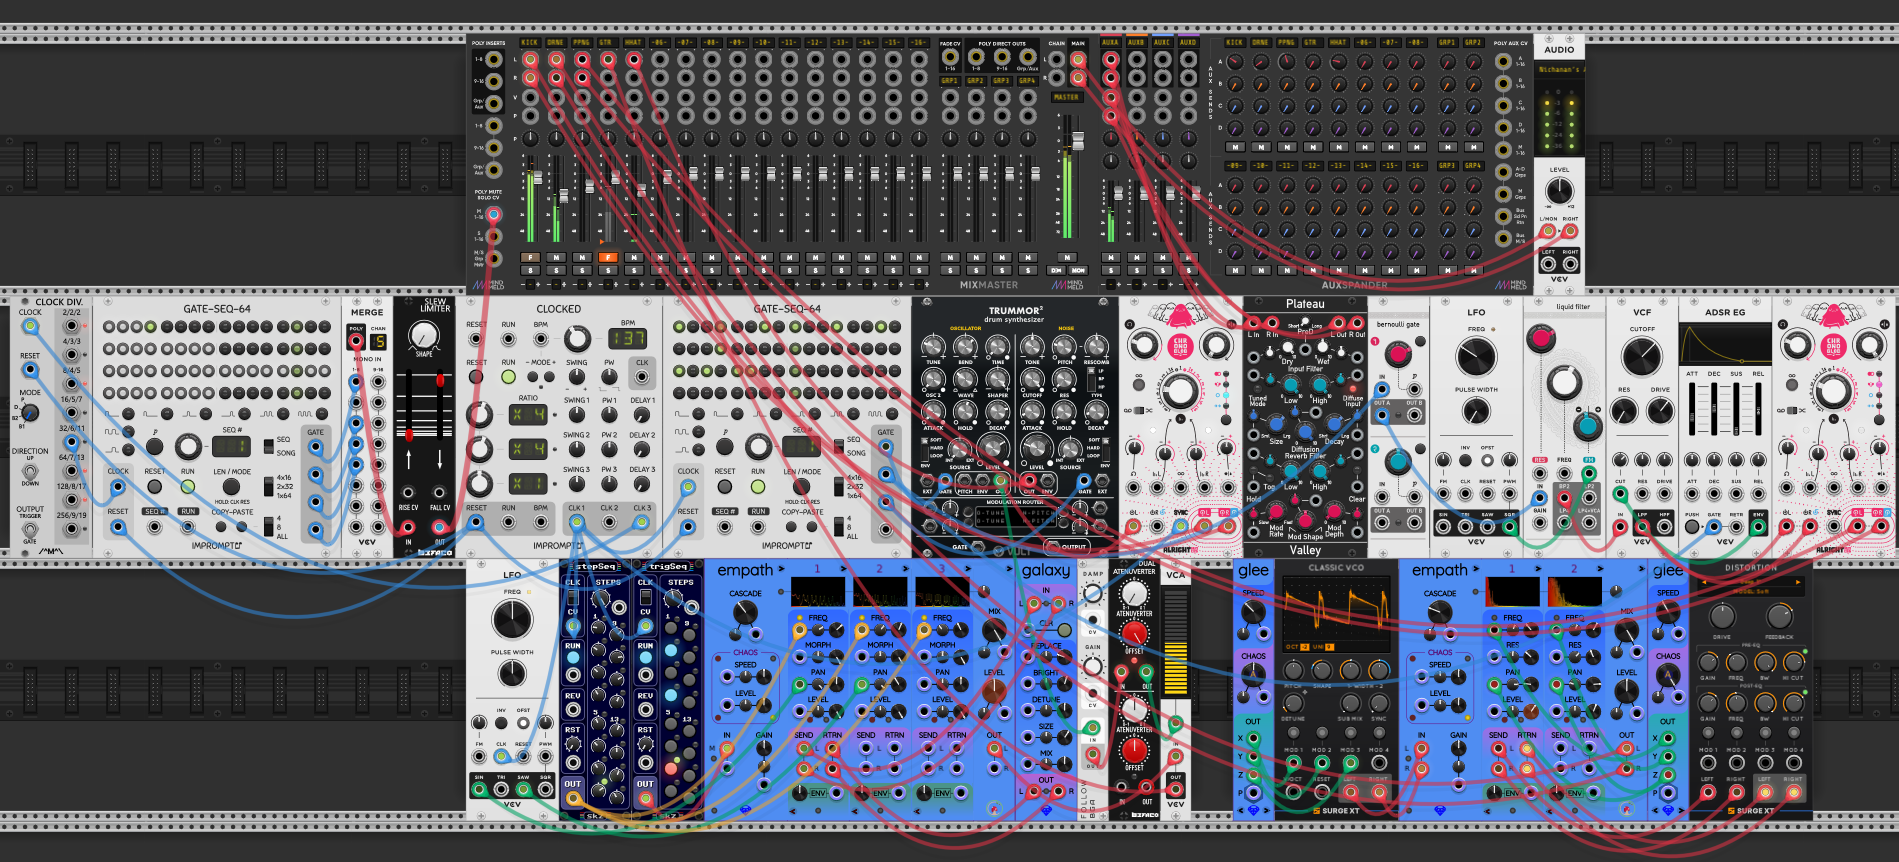Click the Clocked MODE plus button
Viewport: 1899px width, 862px height.
click(550, 377)
